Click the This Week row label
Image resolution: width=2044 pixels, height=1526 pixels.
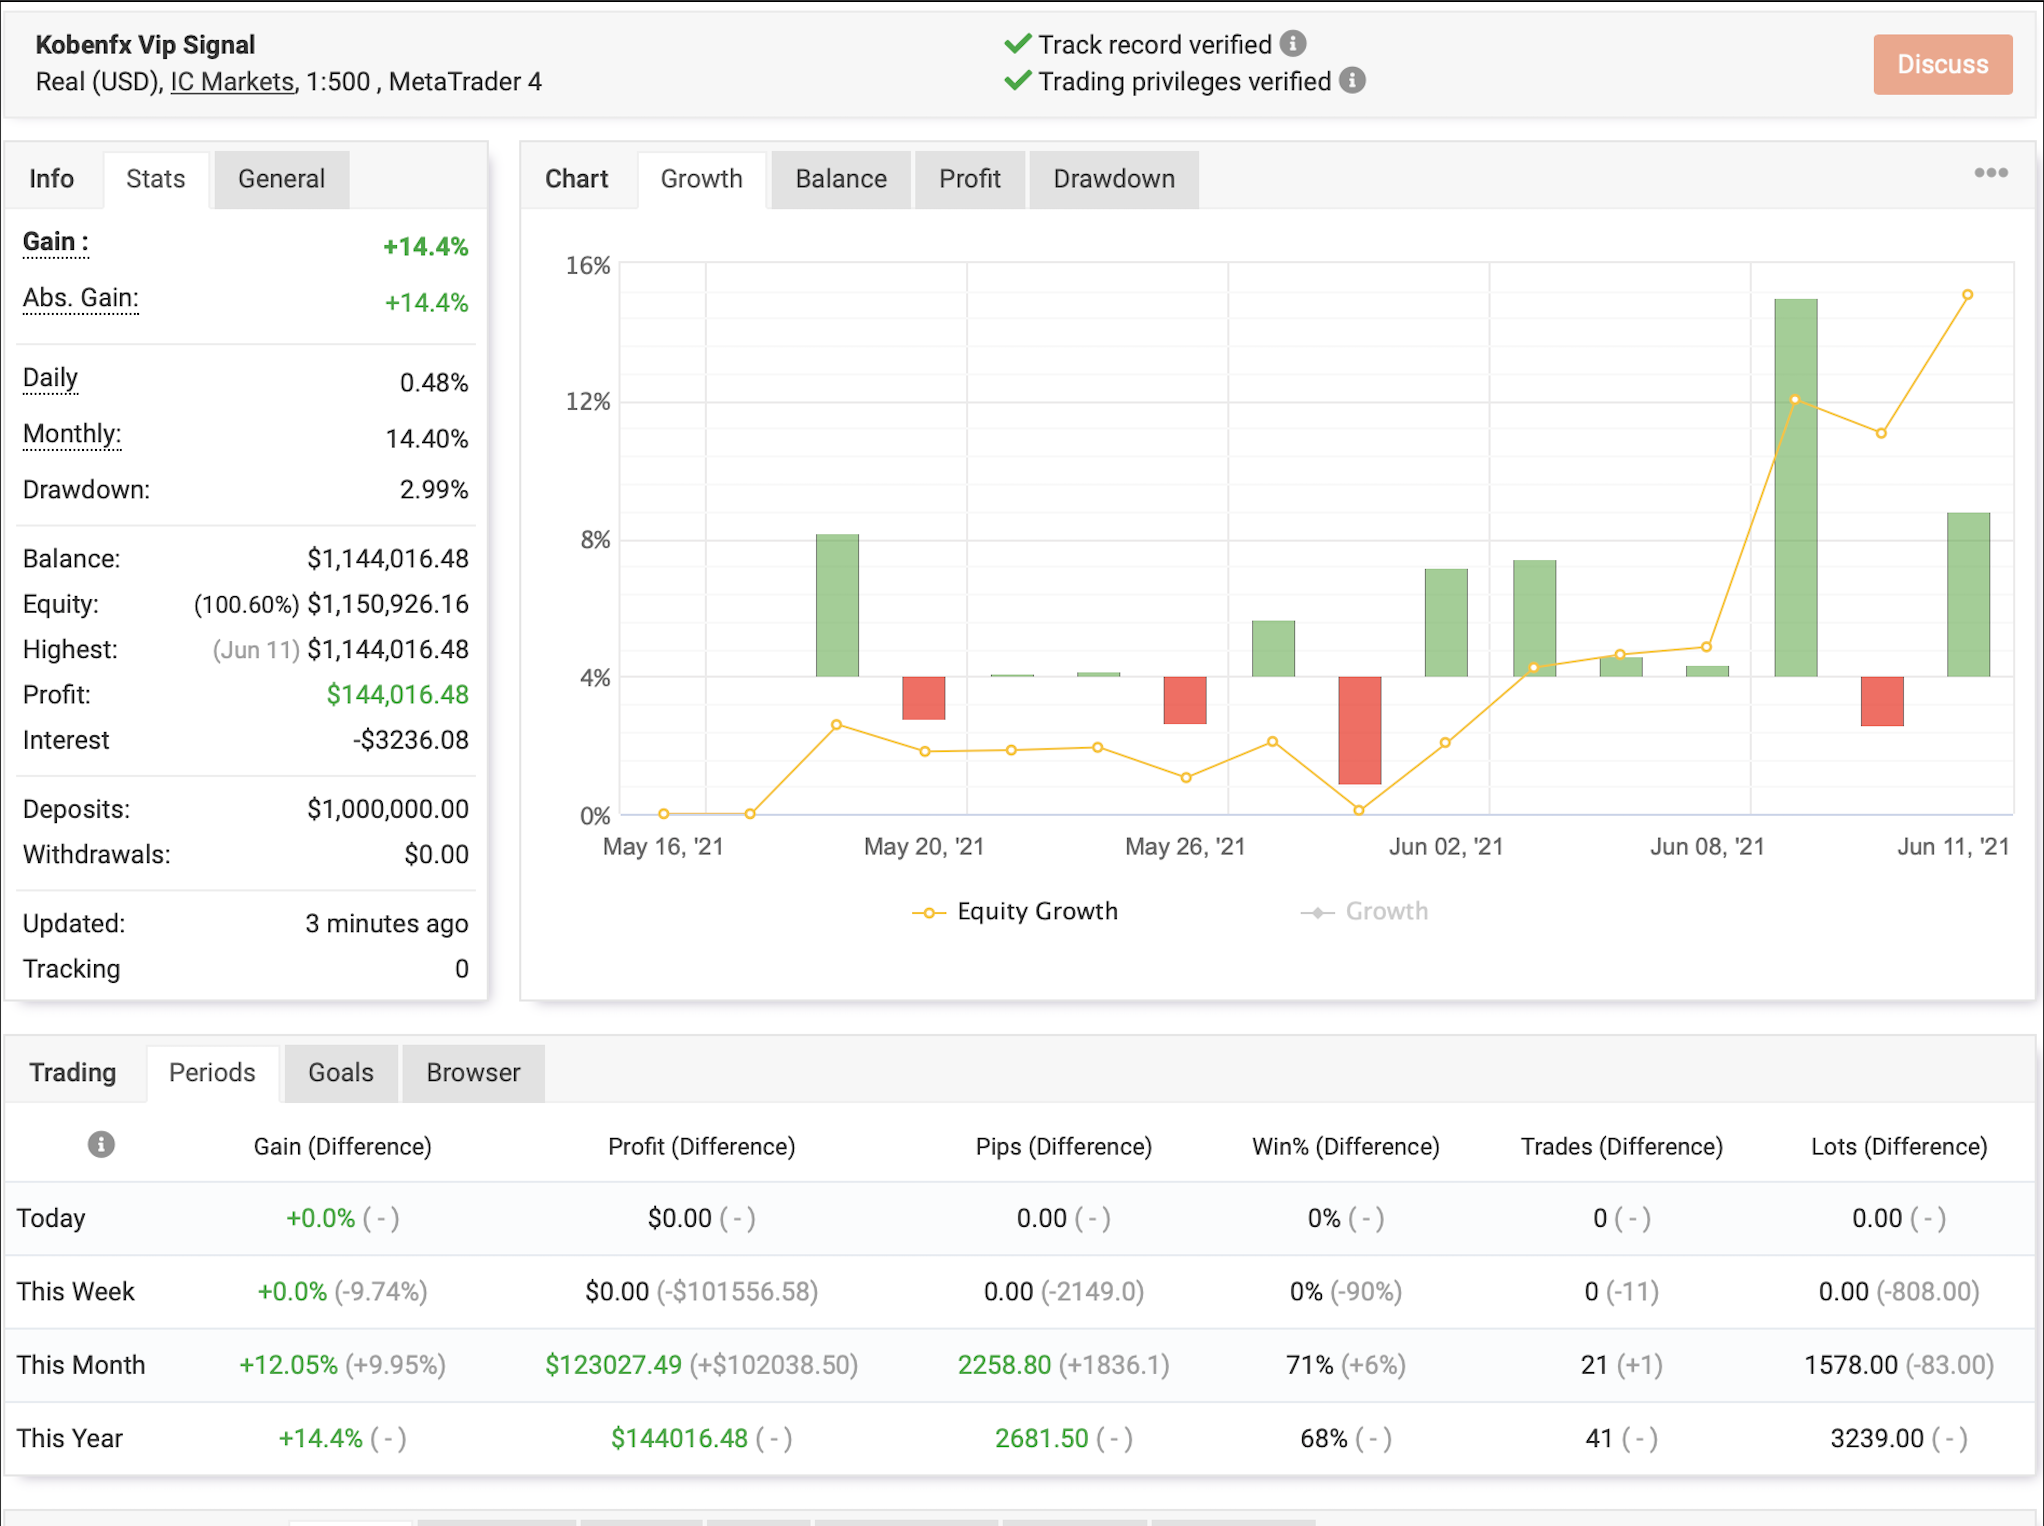(x=76, y=1292)
